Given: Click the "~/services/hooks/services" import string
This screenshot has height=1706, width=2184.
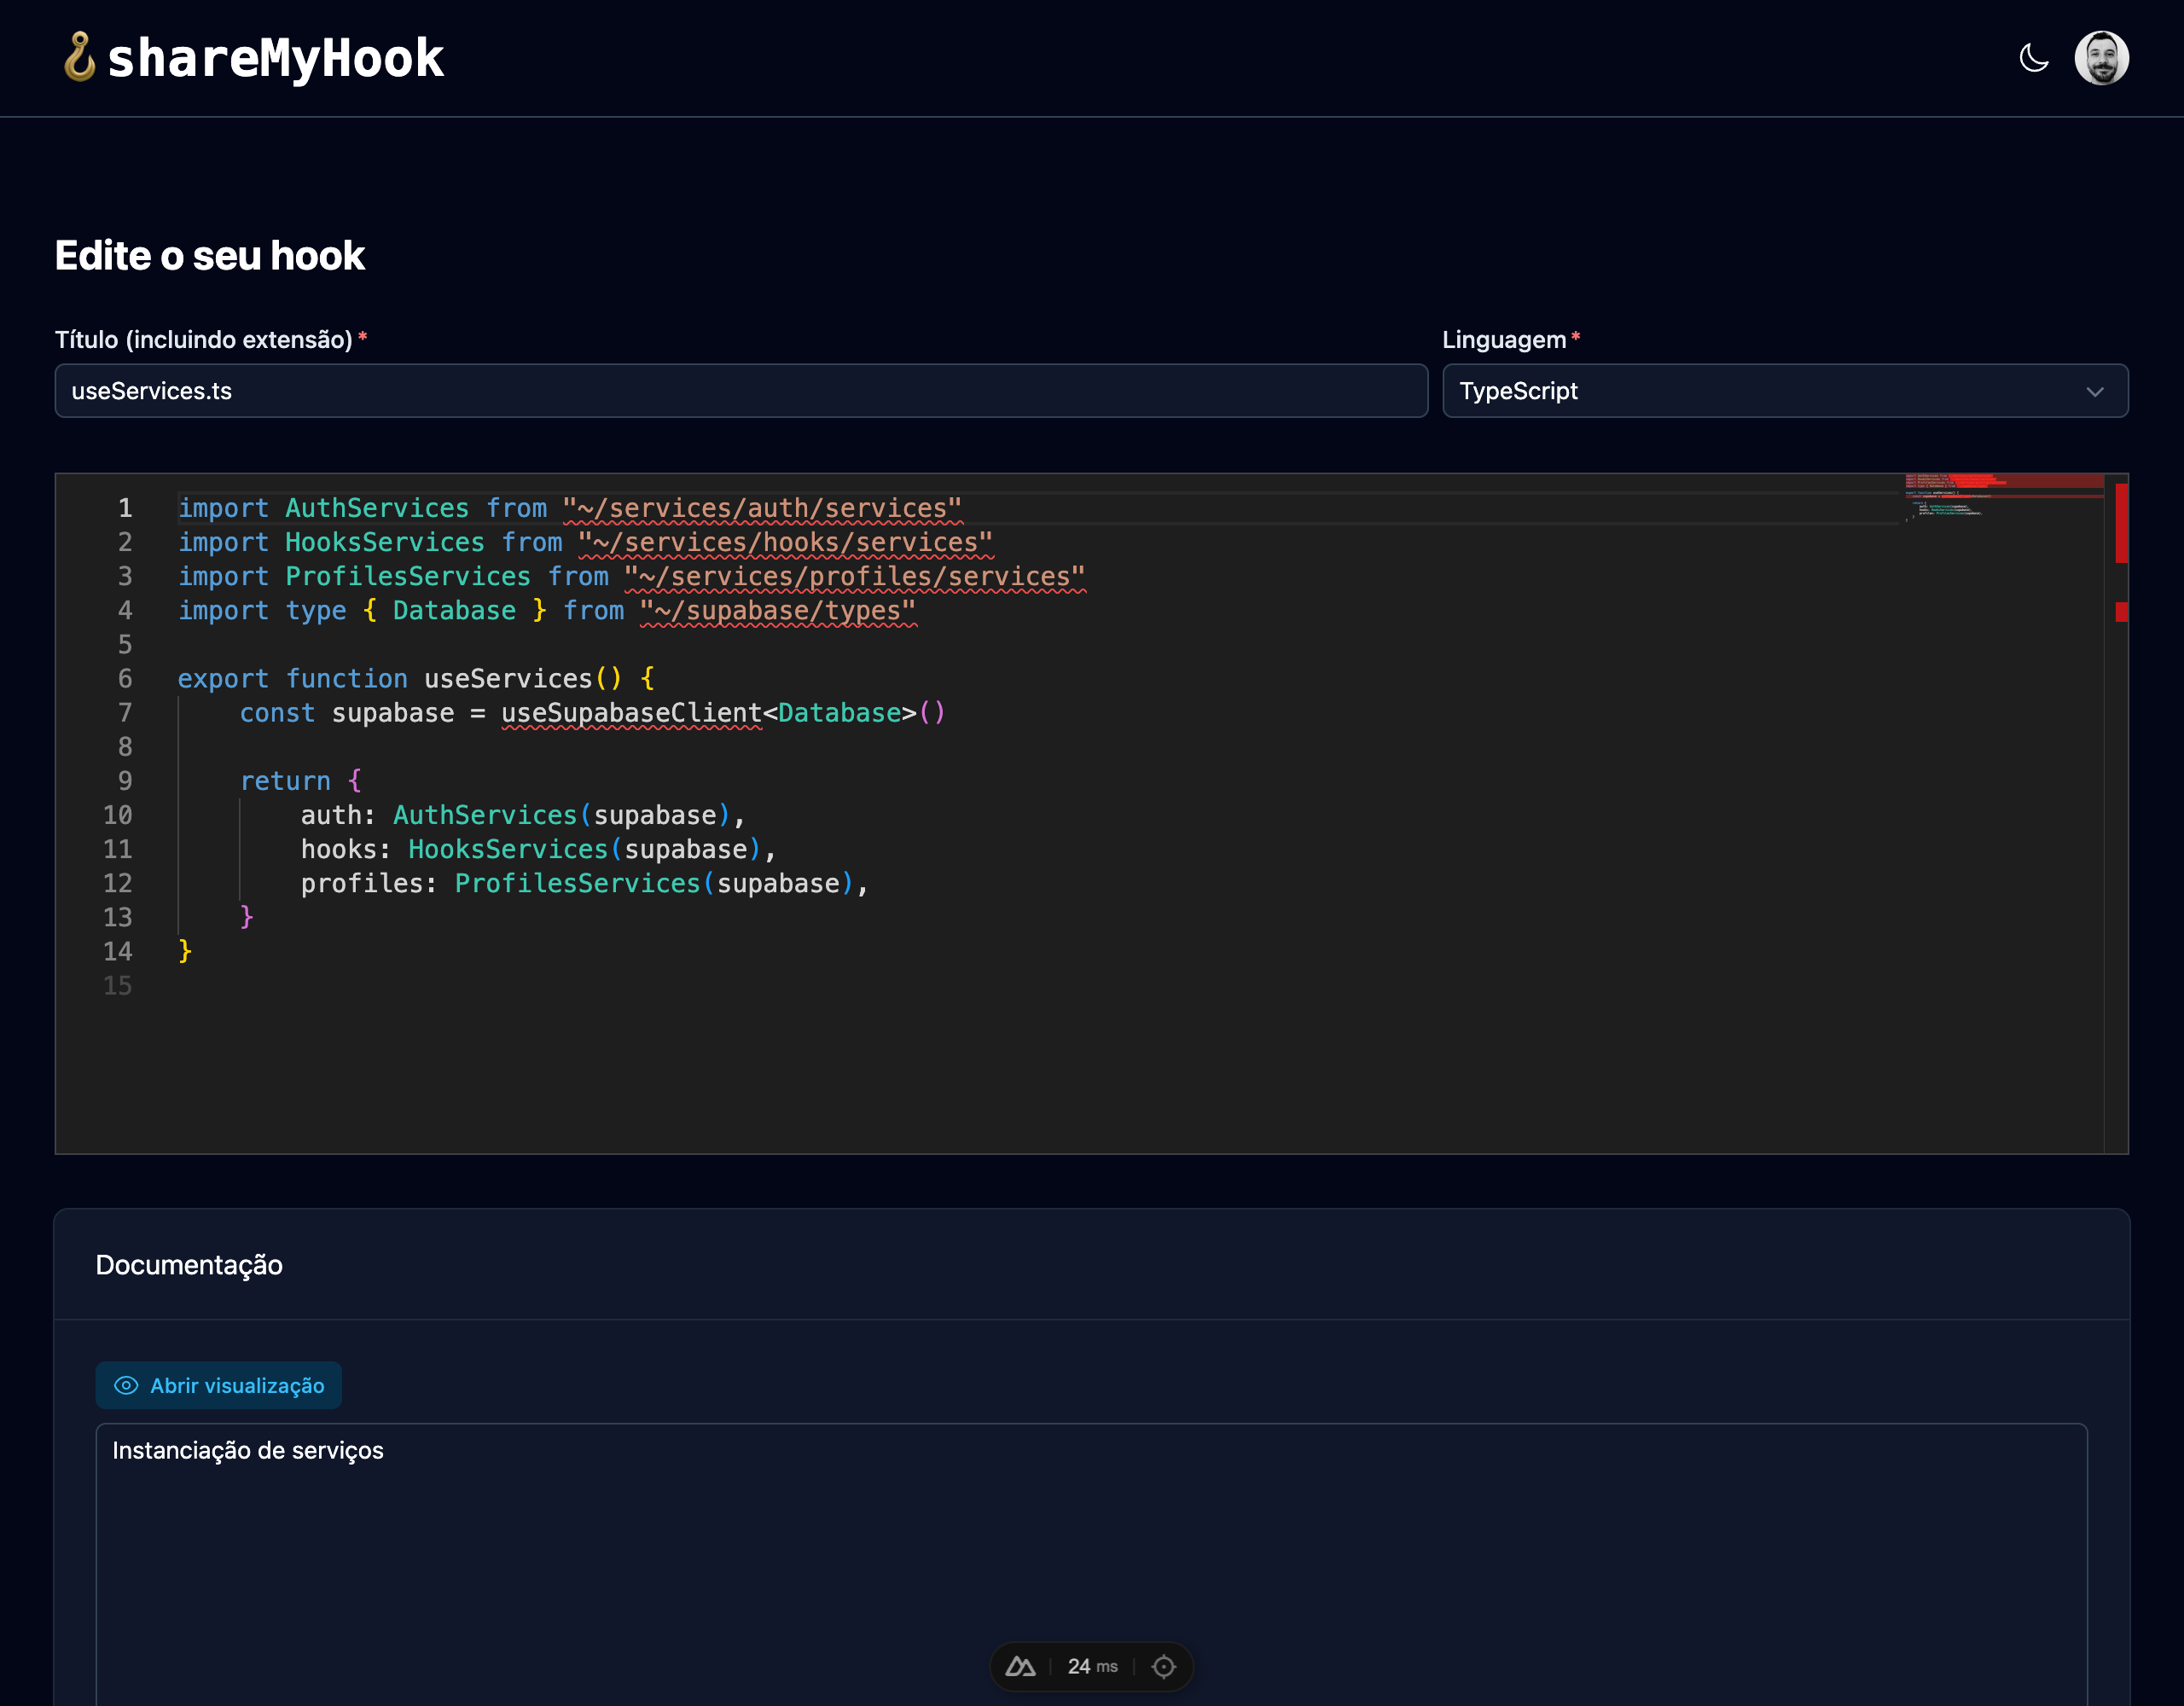Looking at the screenshot, I should [785, 542].
